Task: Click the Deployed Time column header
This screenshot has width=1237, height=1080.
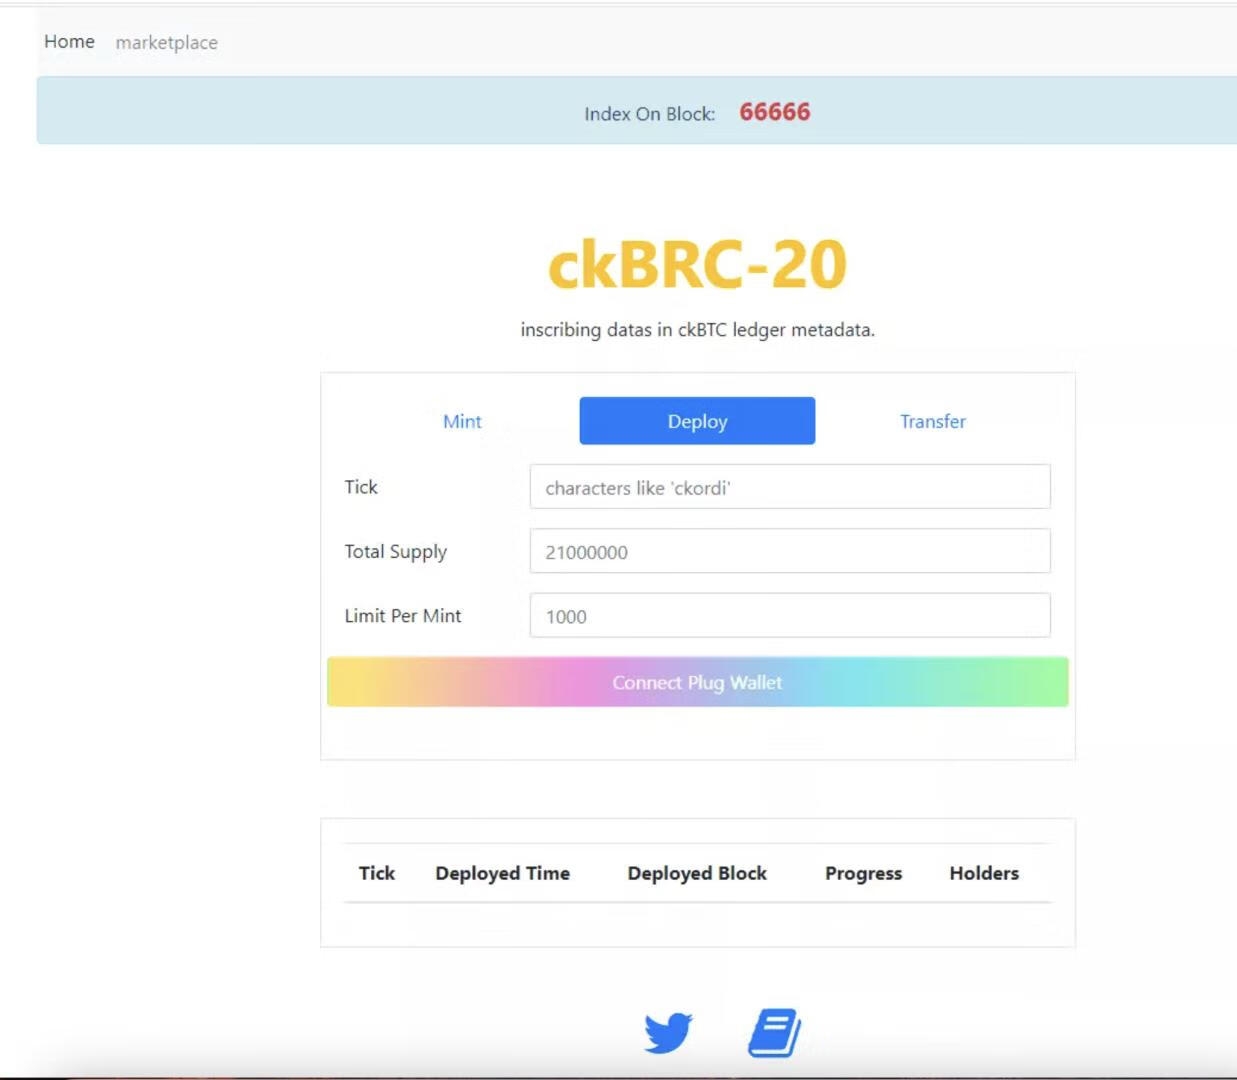Action: (502, 873)
